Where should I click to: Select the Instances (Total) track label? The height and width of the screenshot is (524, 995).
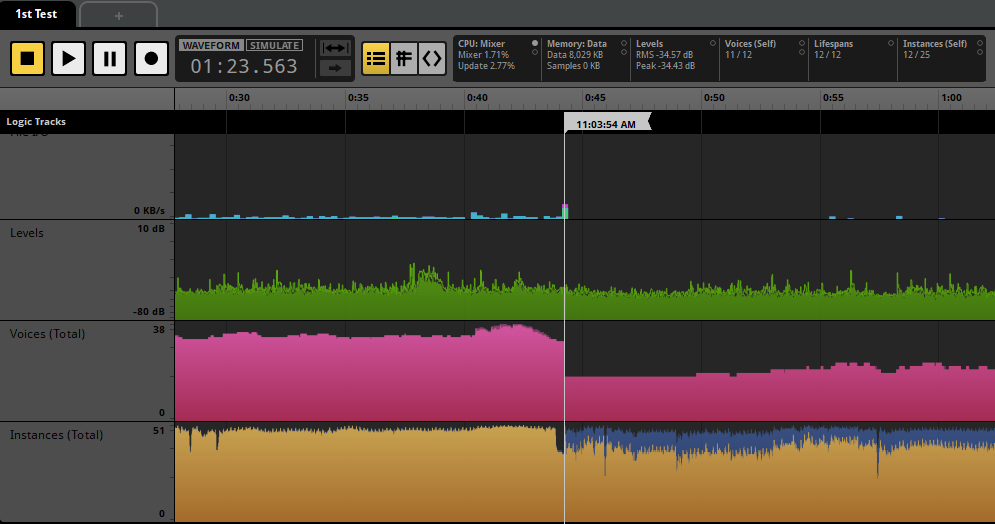click(56, 435)
